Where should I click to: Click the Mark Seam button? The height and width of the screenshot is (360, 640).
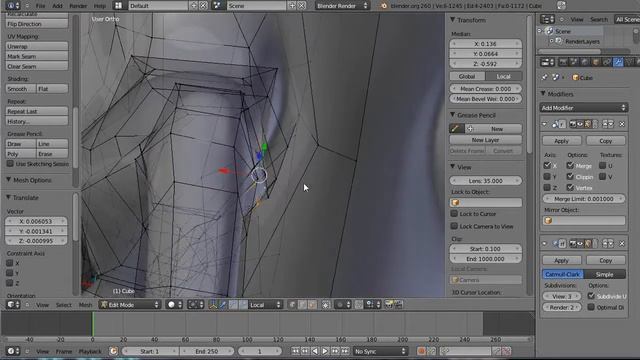37,56
